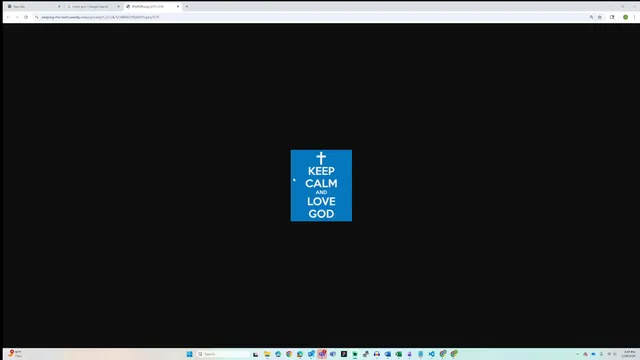Click the address bar URL
Viewport: 640px width, 360px height.
[x=100, y=17]
